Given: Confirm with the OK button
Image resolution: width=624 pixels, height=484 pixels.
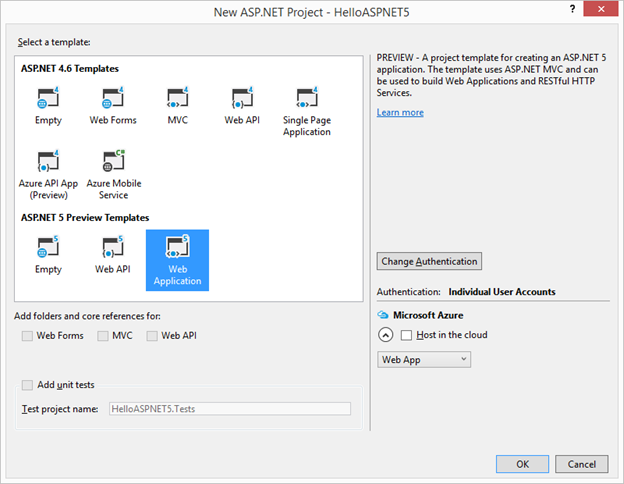Looking at the screenshot, I should (x=522, y=464).
